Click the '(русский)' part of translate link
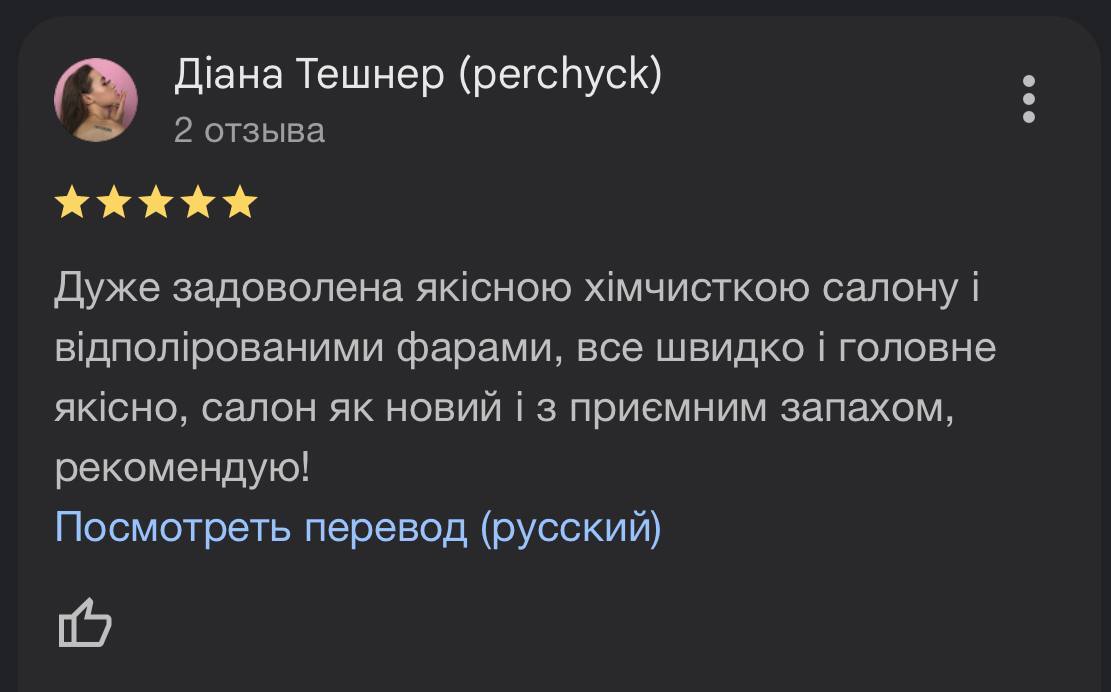This screenshot has width=1111, height=692. [571, 528]
